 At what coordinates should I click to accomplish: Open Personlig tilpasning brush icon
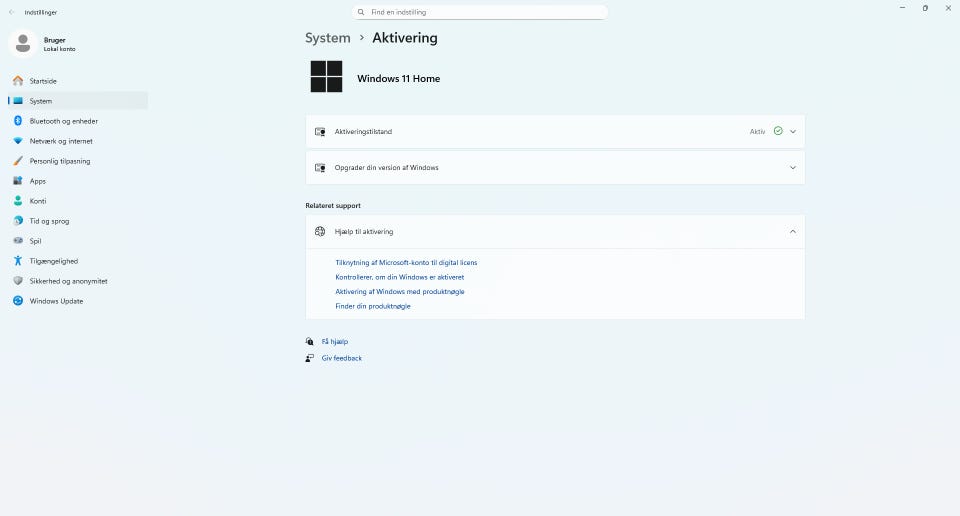[18, 161]
